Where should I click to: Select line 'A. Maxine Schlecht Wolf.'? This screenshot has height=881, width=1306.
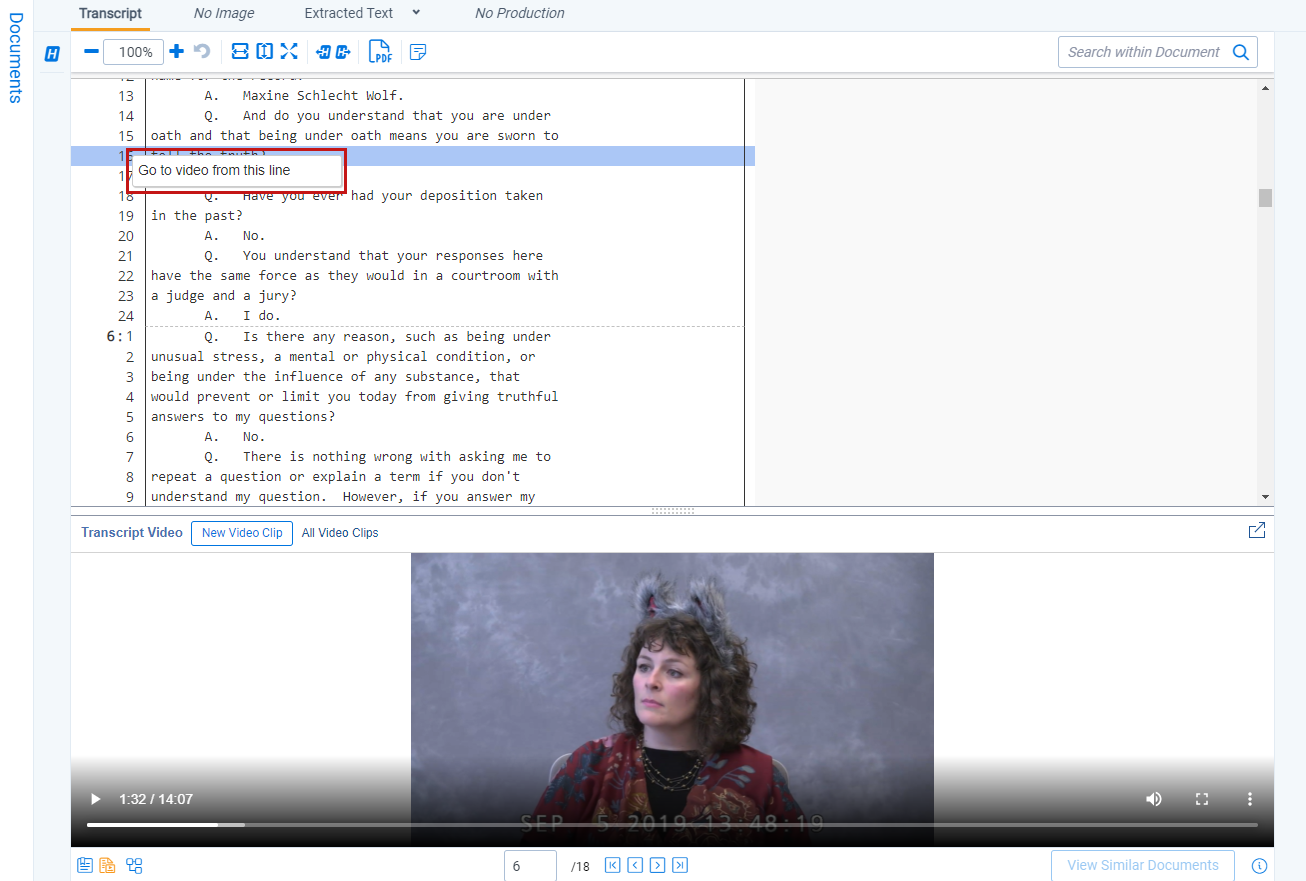(304, 96)
